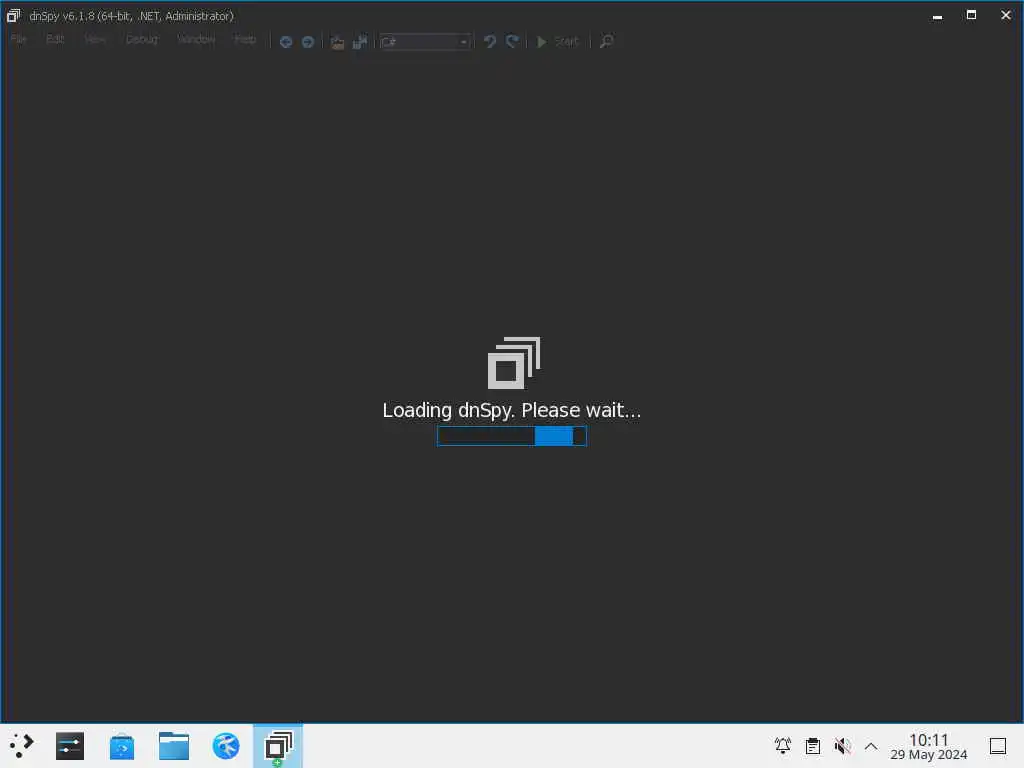This screenshot has width=1024, height=768.
Task: Click the Start debugging button
Action: [x=558, y=42]
